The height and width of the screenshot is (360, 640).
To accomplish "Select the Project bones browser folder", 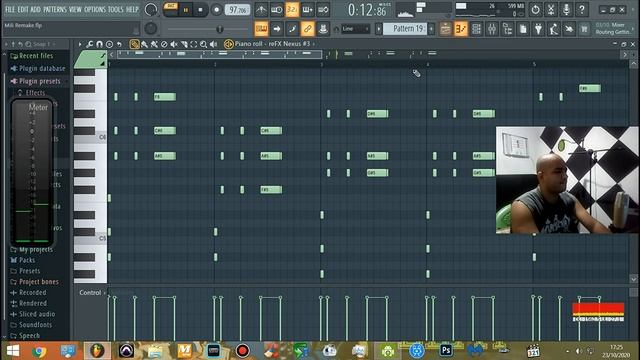I will click(38, 282).
